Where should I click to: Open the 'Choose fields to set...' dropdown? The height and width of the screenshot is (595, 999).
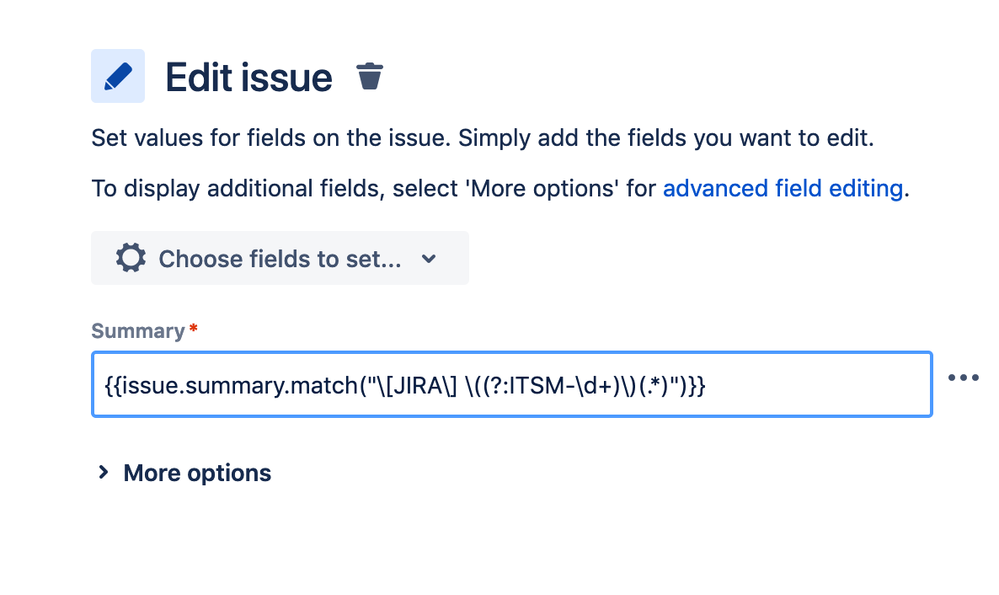click(279, 258)
